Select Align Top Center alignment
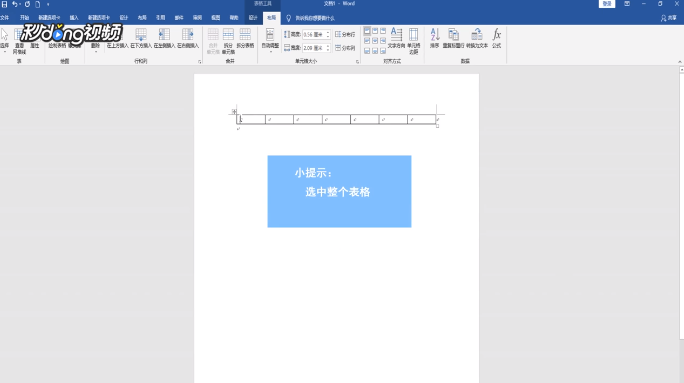Image resolution: width=684 pixels, height=383 pixels. click(x=375, y=31)
